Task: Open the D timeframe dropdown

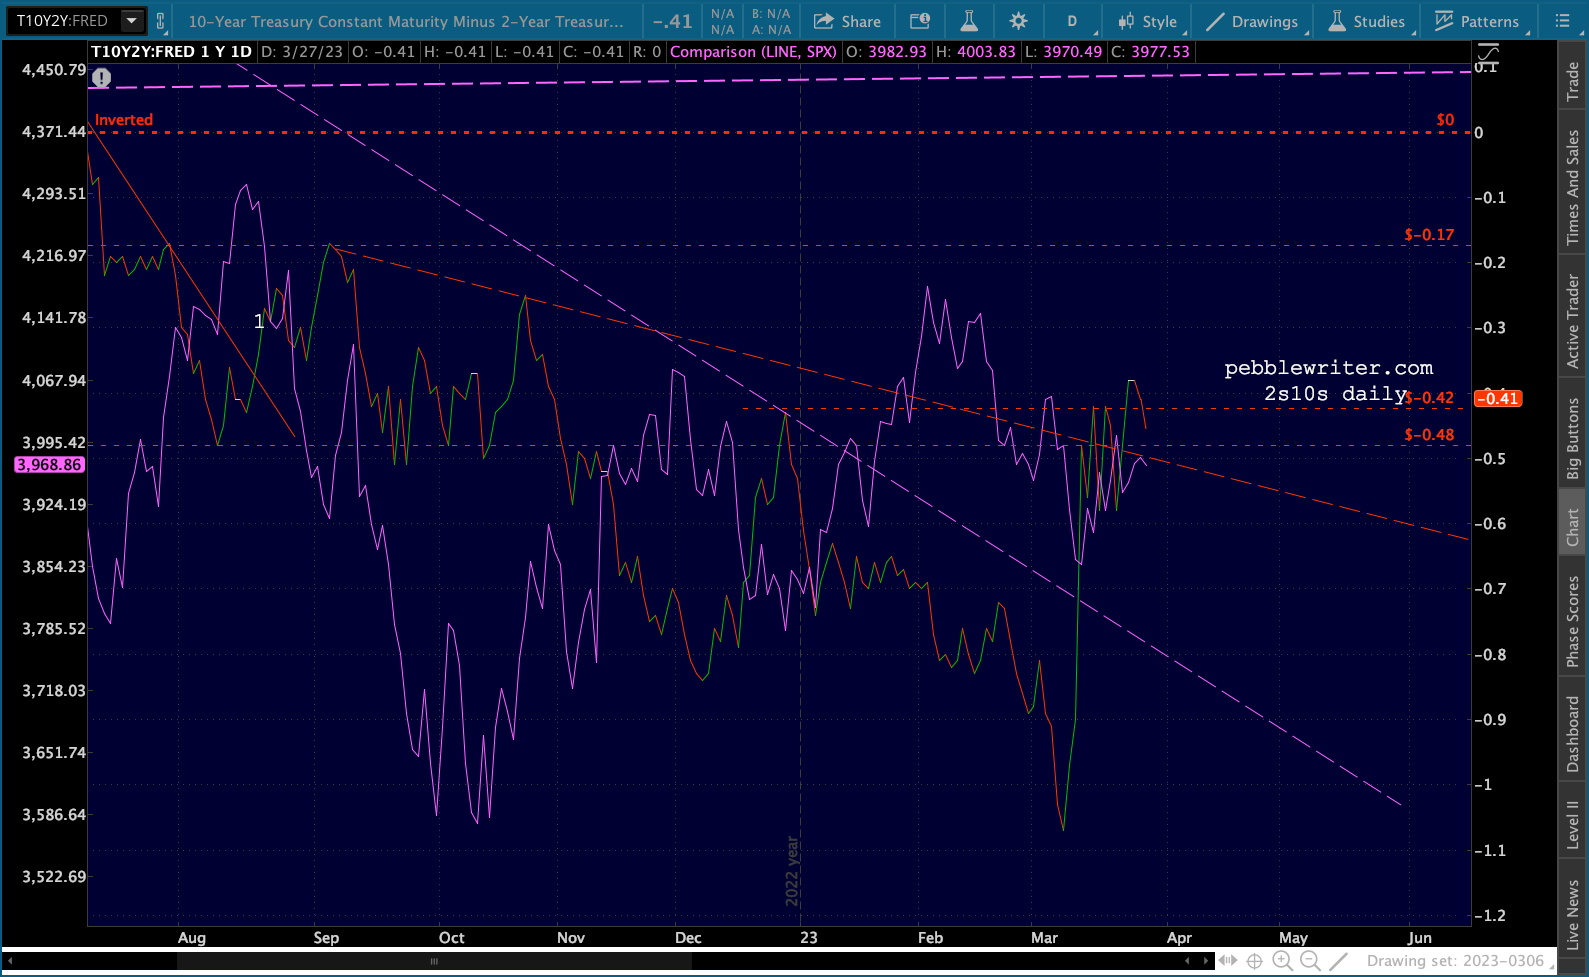Action: pos(1073,21)
